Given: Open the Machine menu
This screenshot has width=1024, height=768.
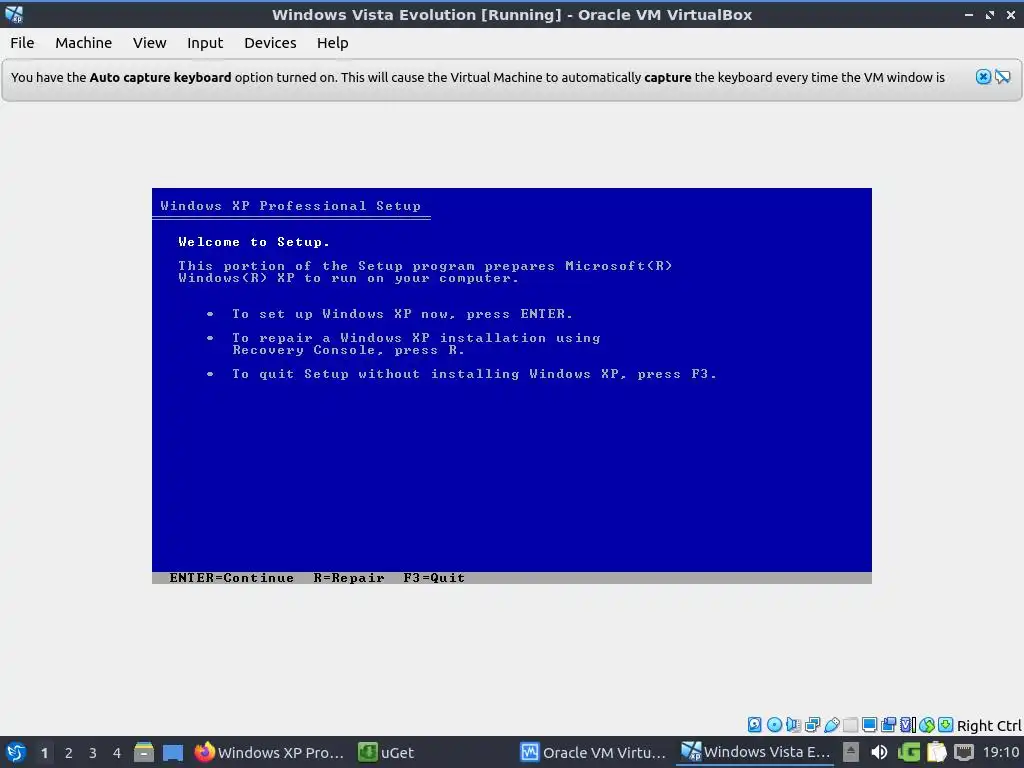Looking at the screenshot, I should pyautogui.click(x=84, y=43).
